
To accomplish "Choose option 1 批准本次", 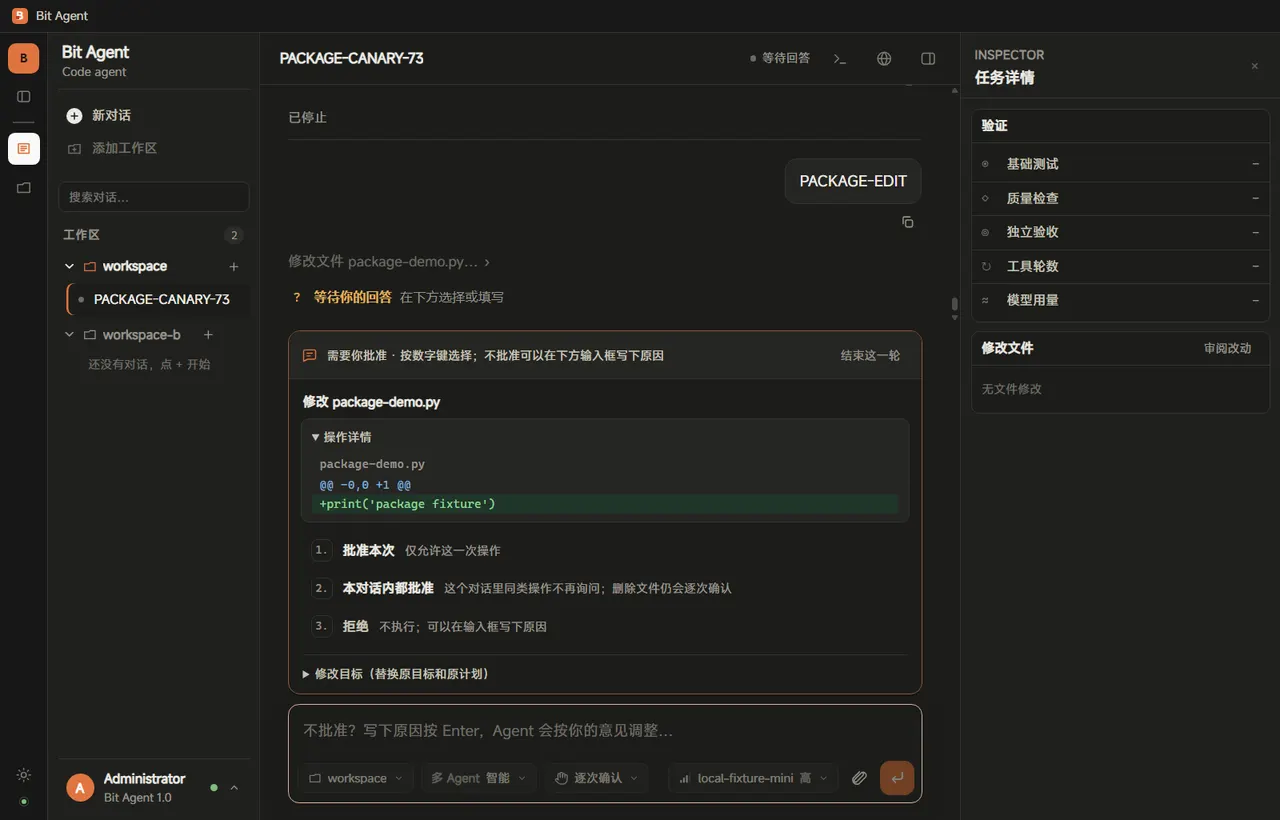I will pos(605,551).
